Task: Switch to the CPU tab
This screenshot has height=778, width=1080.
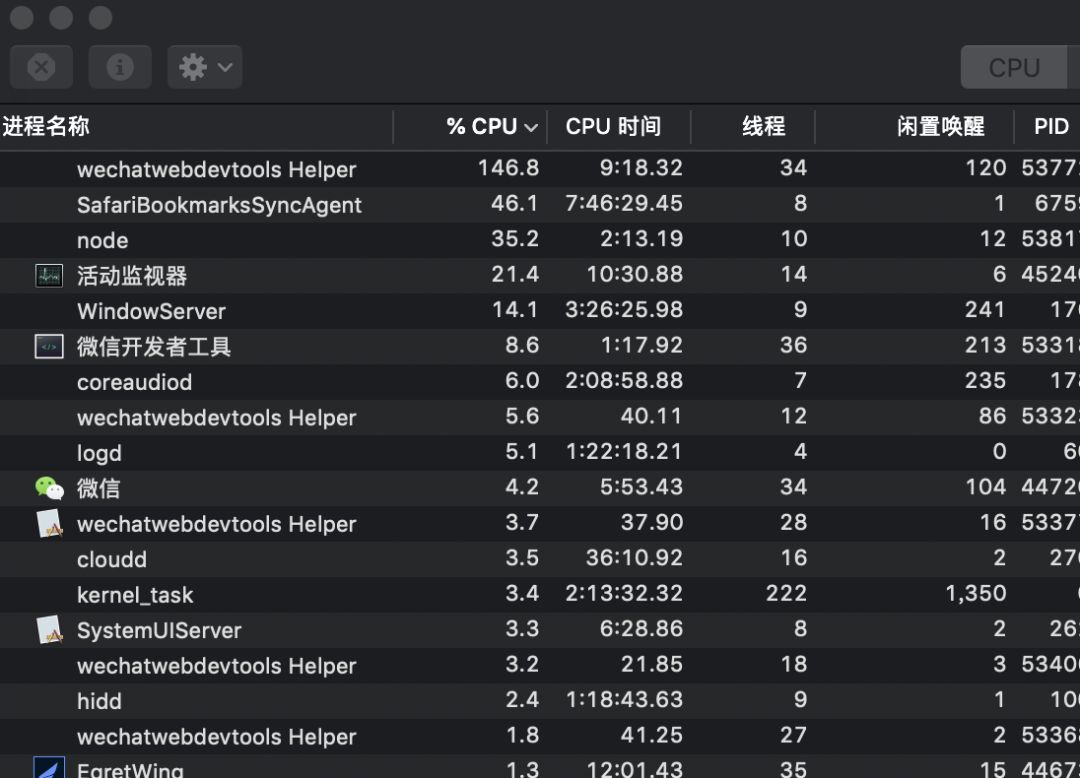Action: [1014, 67]
